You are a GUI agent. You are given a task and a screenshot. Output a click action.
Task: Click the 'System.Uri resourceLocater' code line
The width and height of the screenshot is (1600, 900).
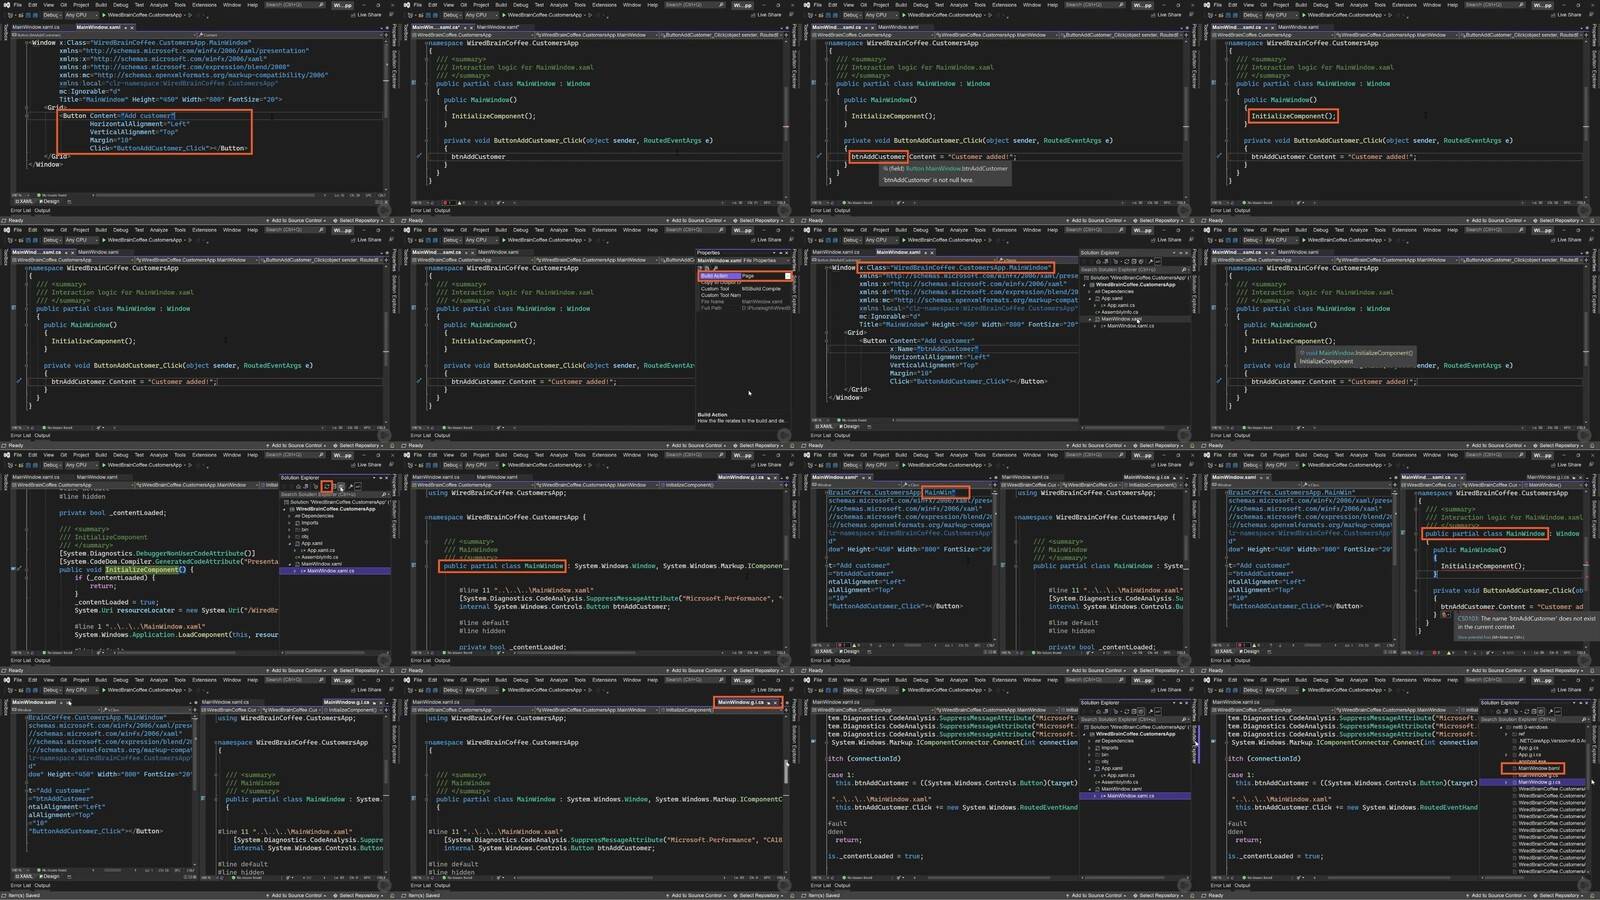[x=177, y=610]
